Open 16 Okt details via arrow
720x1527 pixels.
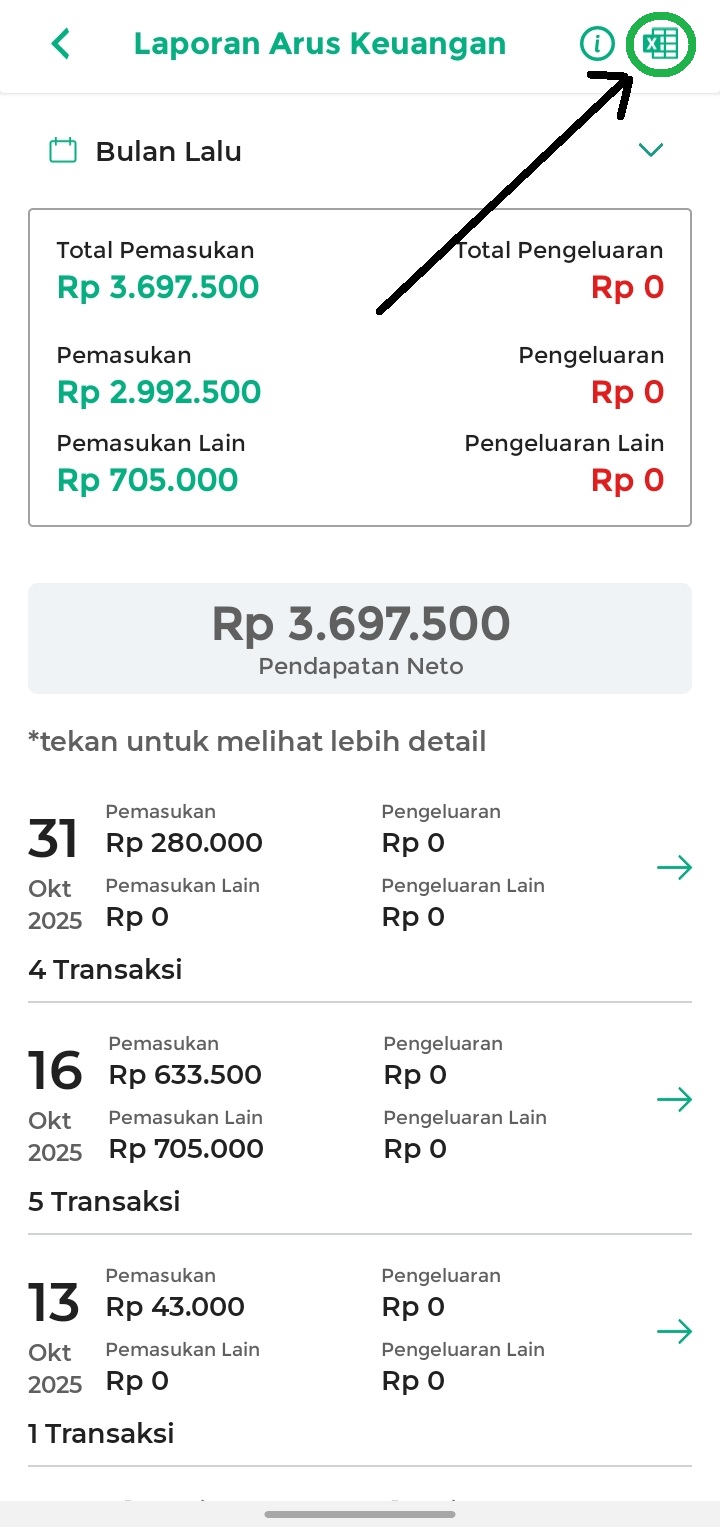(674, 1100)
